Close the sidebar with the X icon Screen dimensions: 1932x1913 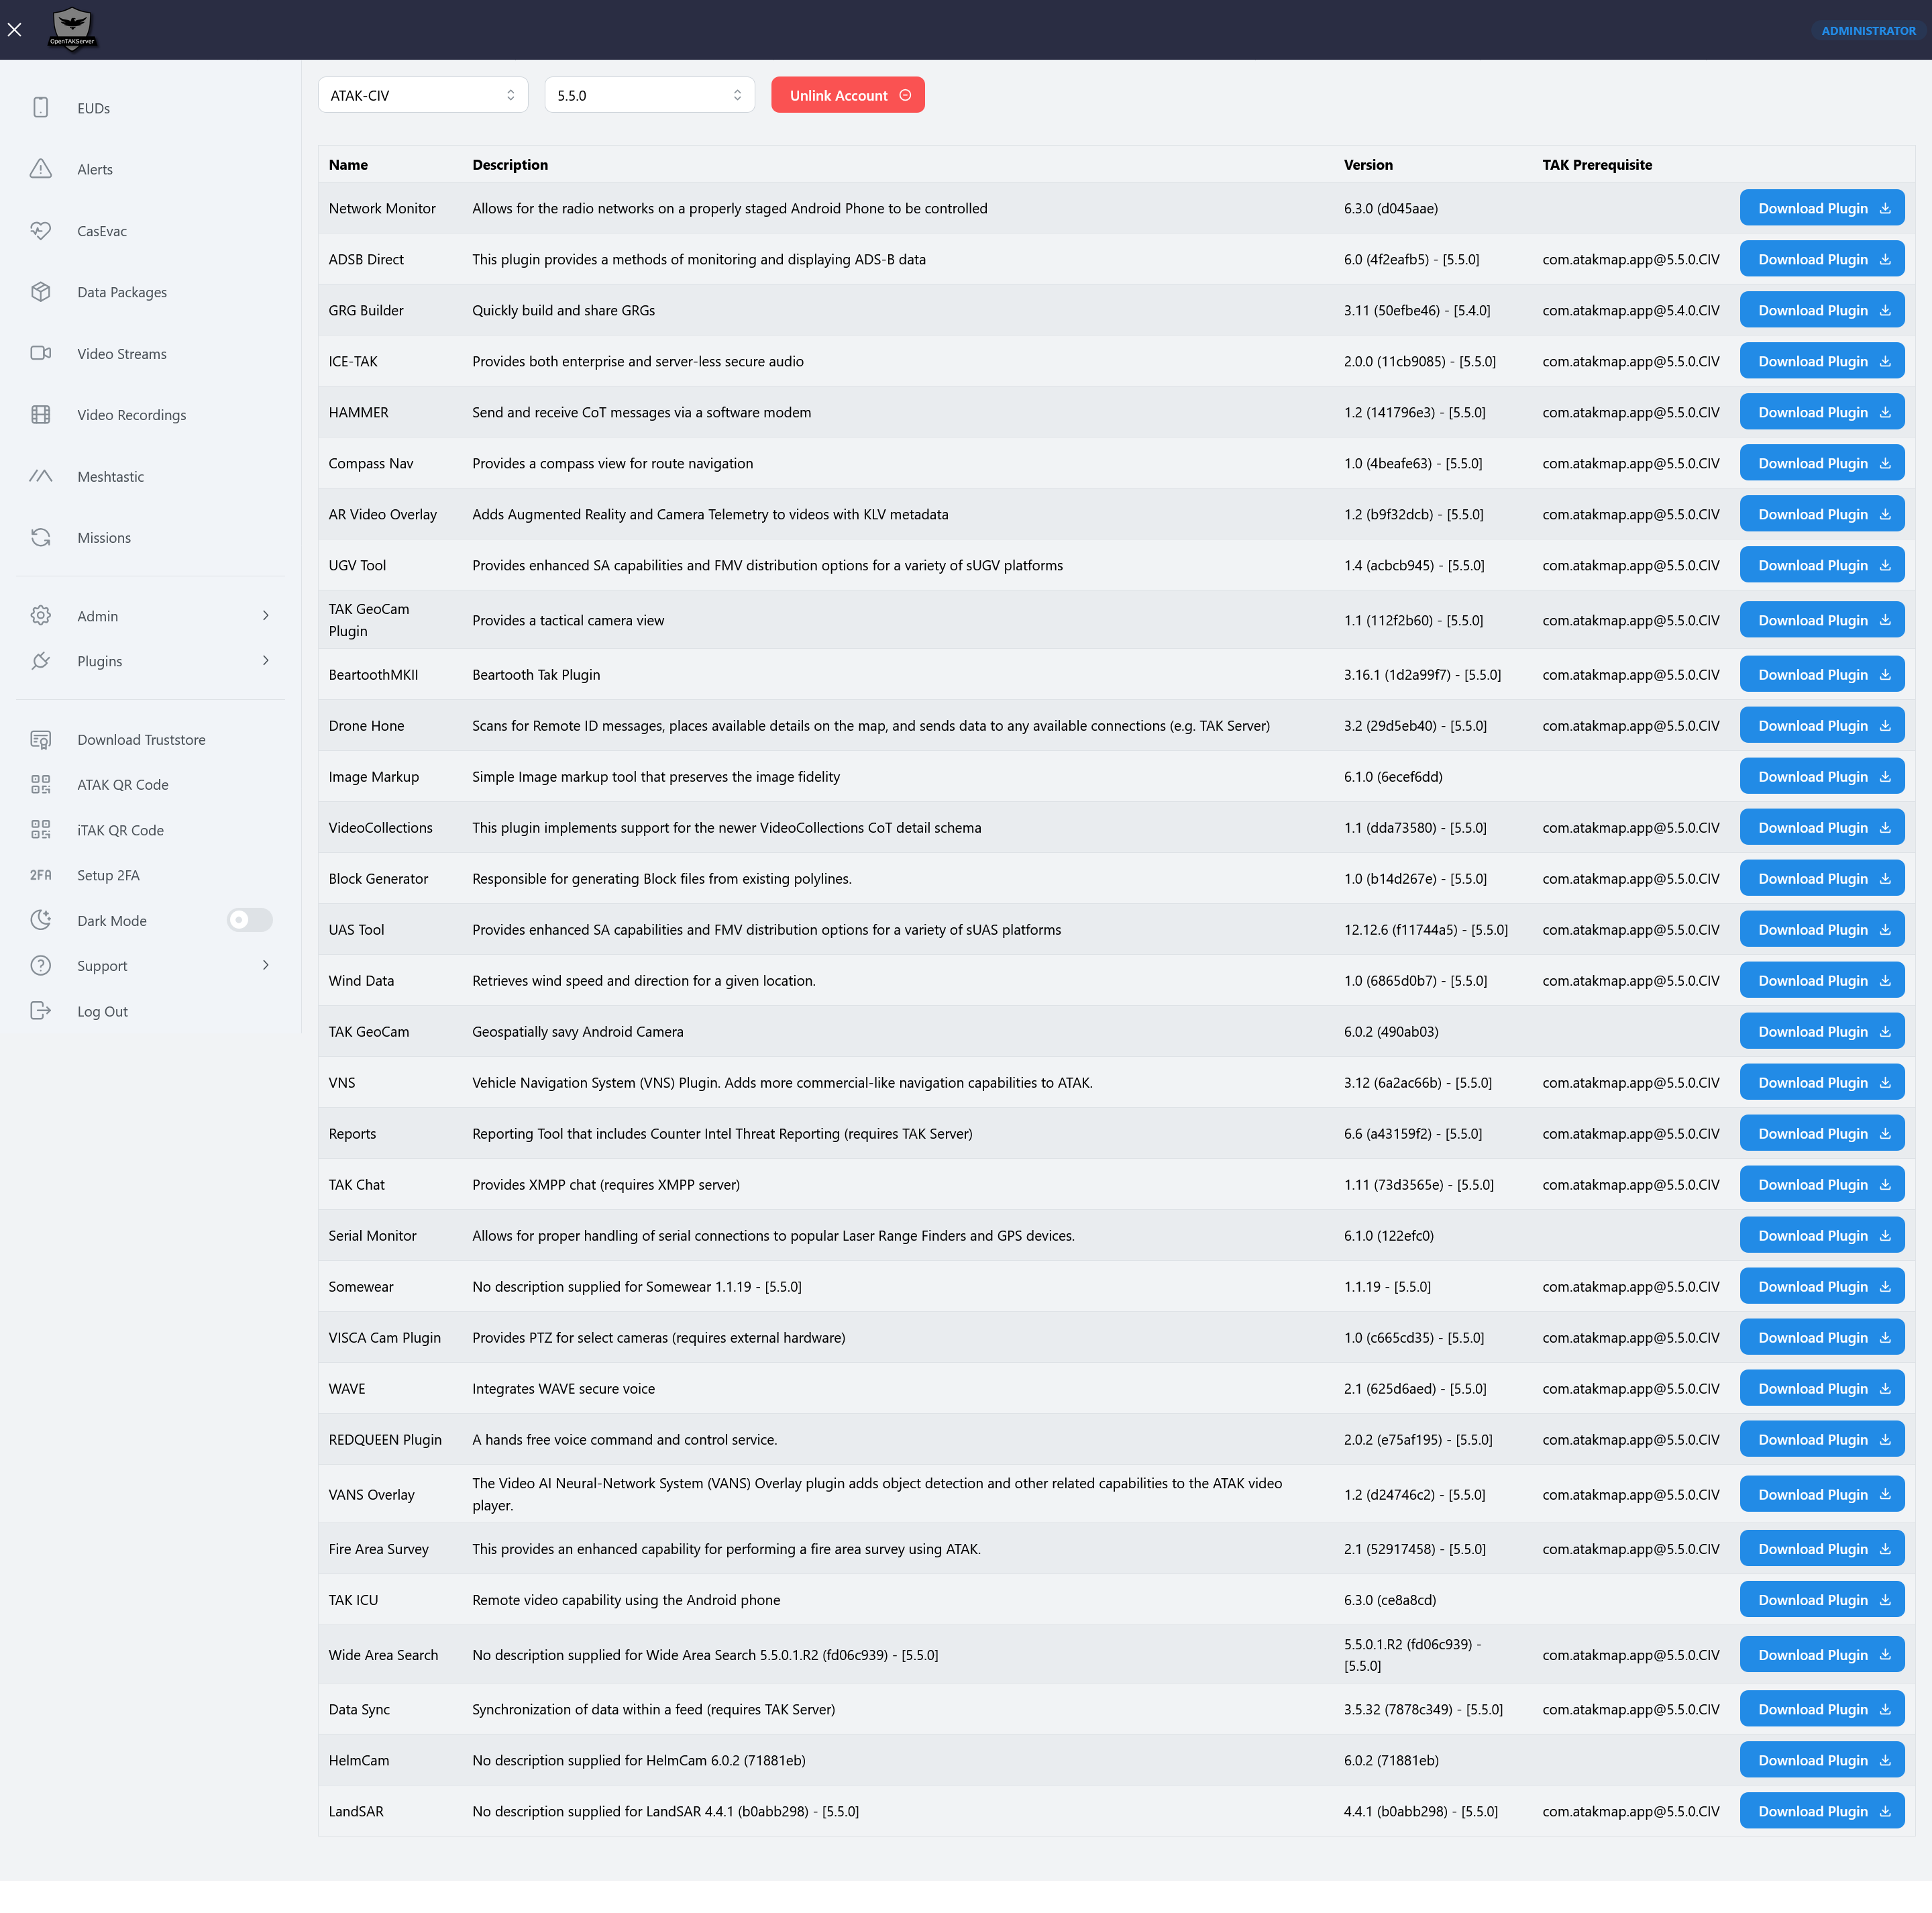click(15, 30)
